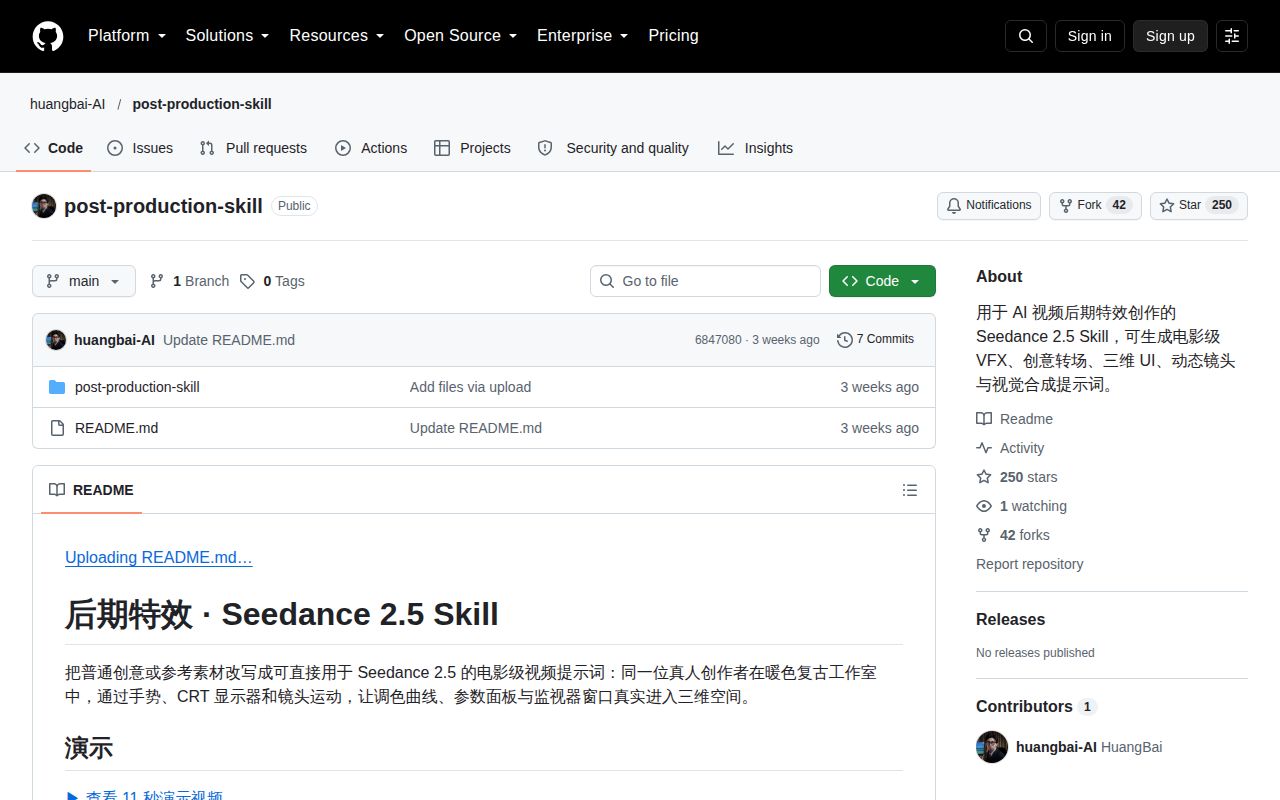
Task: Click the Notifications button
Action: point(989,205)
